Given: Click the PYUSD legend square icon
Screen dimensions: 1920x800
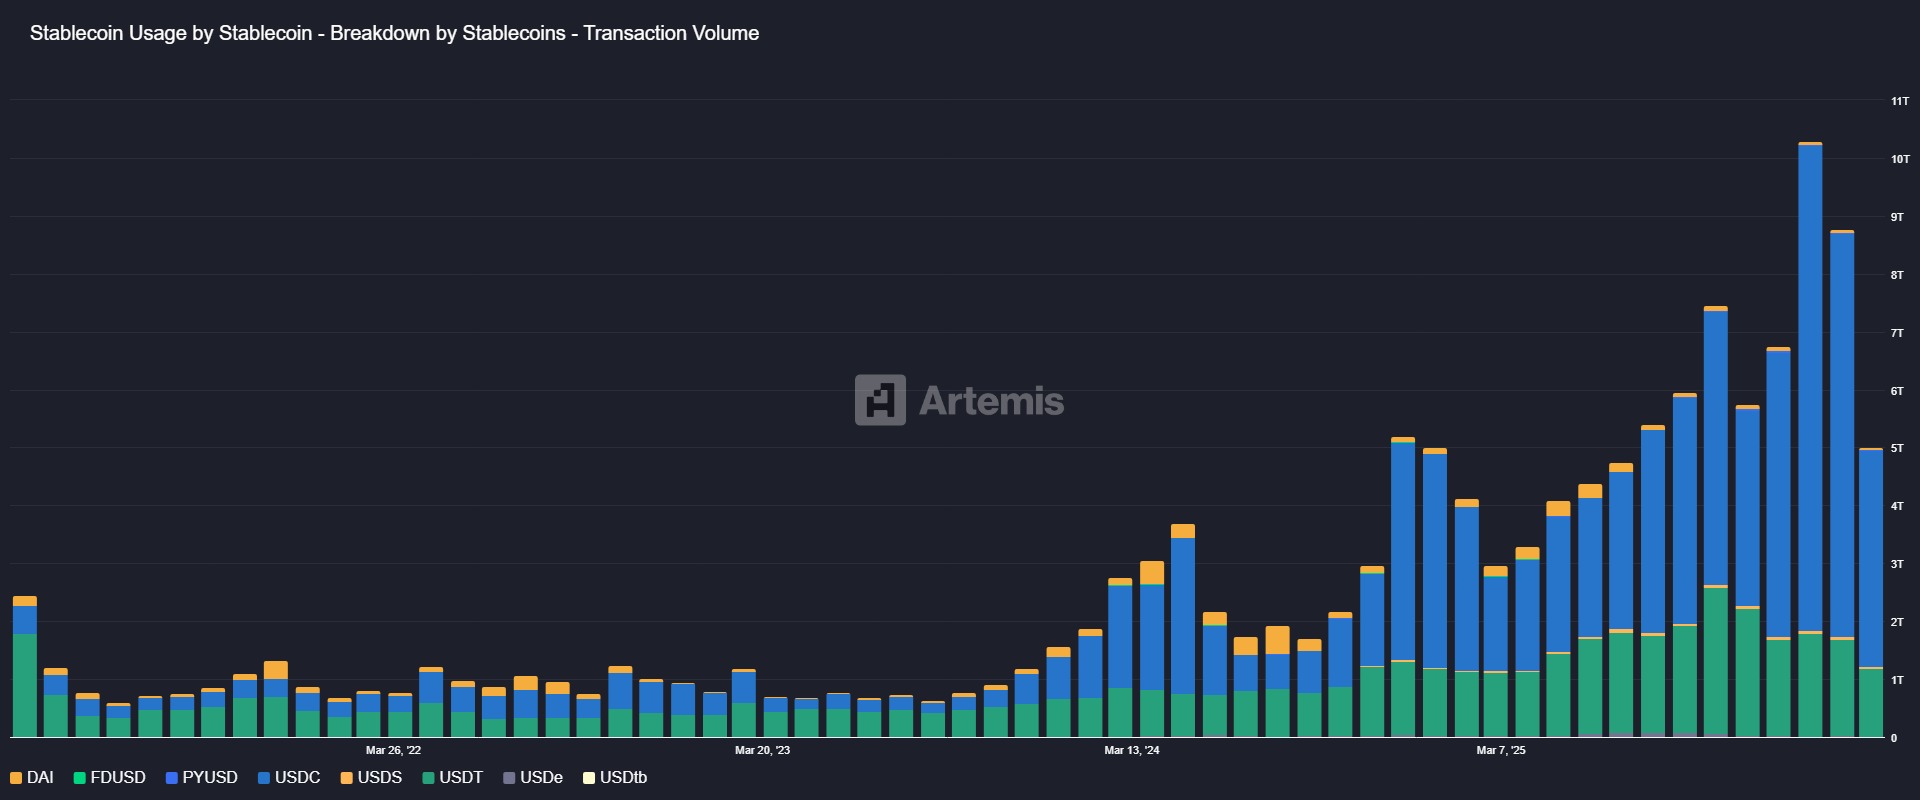Looking at the screenshot, I should (172, 778).
